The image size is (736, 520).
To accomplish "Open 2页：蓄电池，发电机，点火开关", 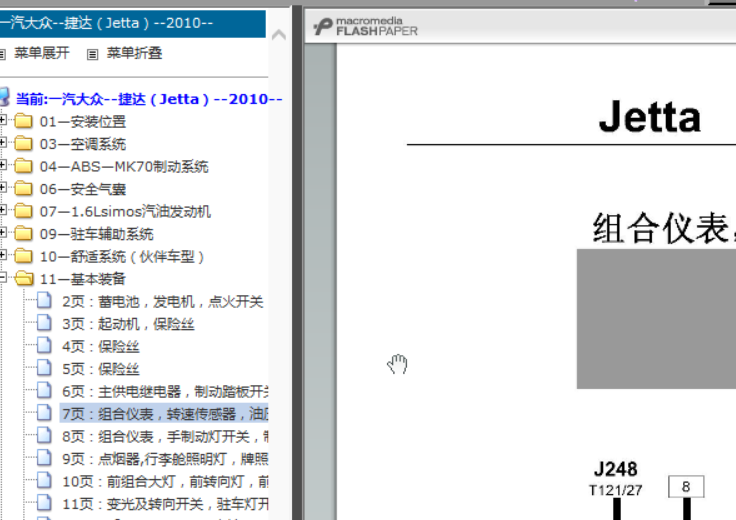I will click(162, 302).
